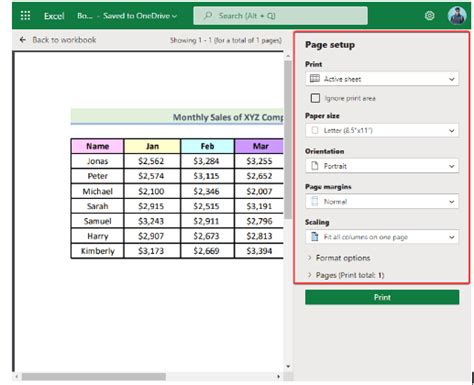This screenshot has height=385, width=474.
Task: Click the back arrow icon
Action: (x=22, y=40)
